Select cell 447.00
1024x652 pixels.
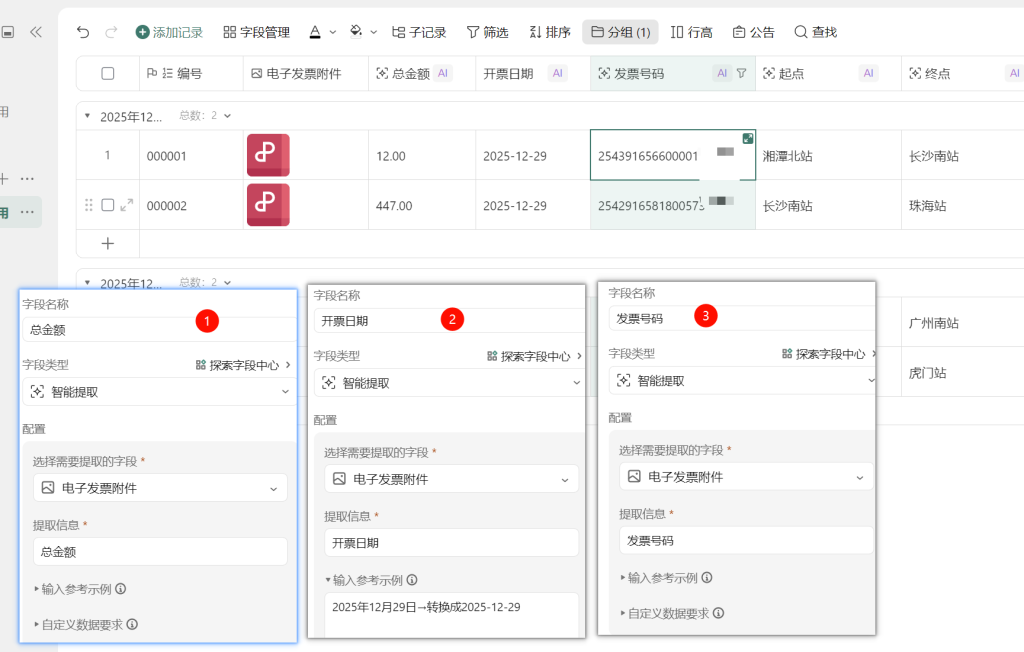pyautogui.click(x=422, y=205)
